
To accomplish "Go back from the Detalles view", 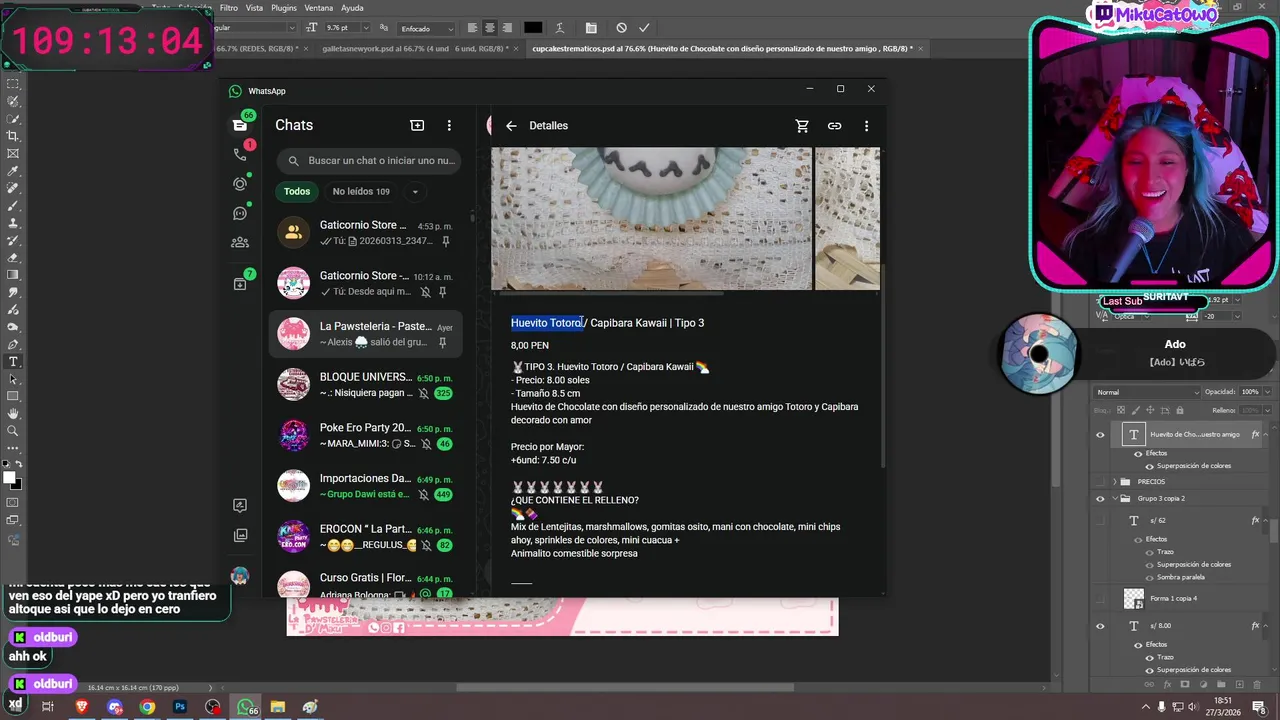I will [x=511, y=126].
